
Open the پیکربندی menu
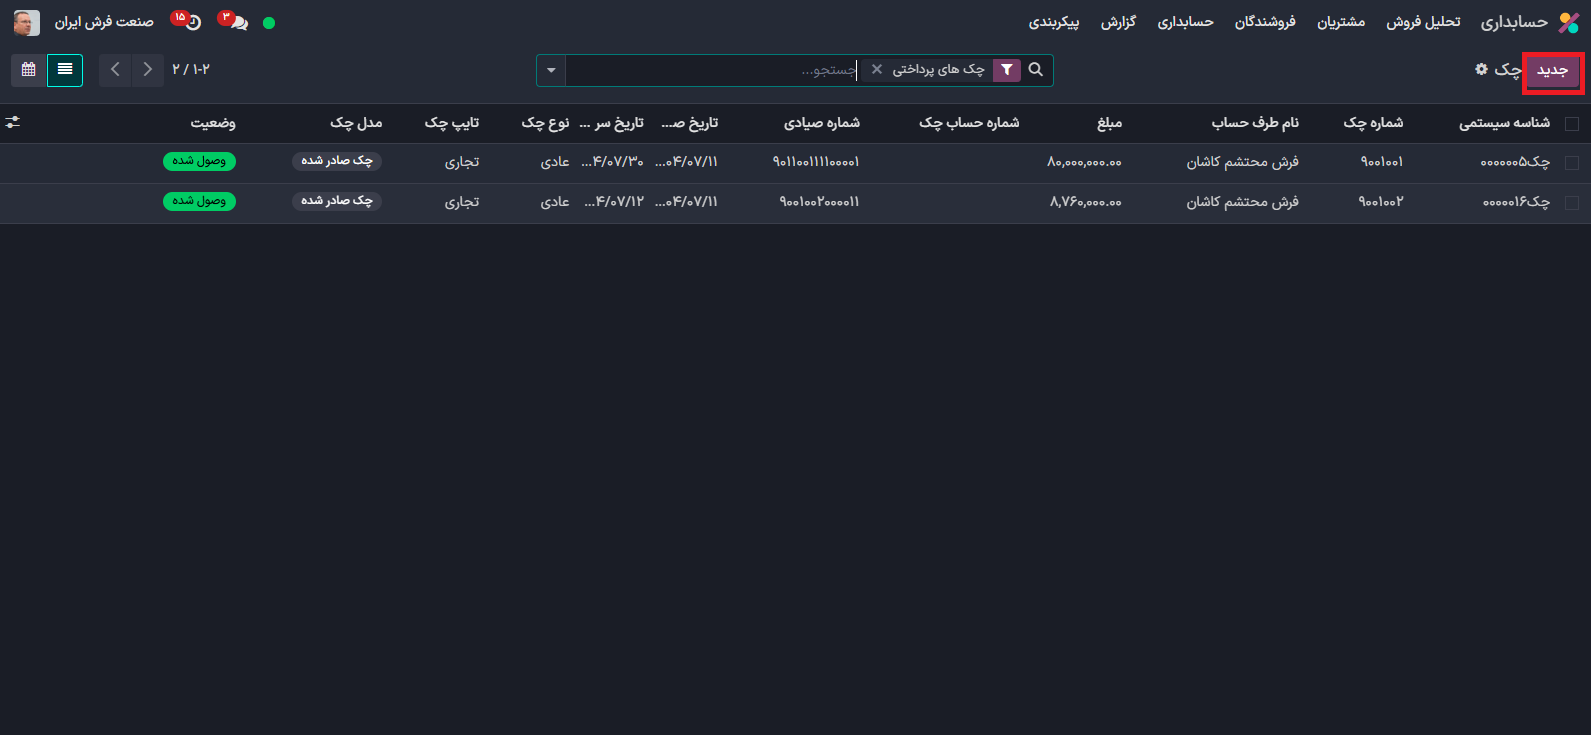[x=1054, y=22]
